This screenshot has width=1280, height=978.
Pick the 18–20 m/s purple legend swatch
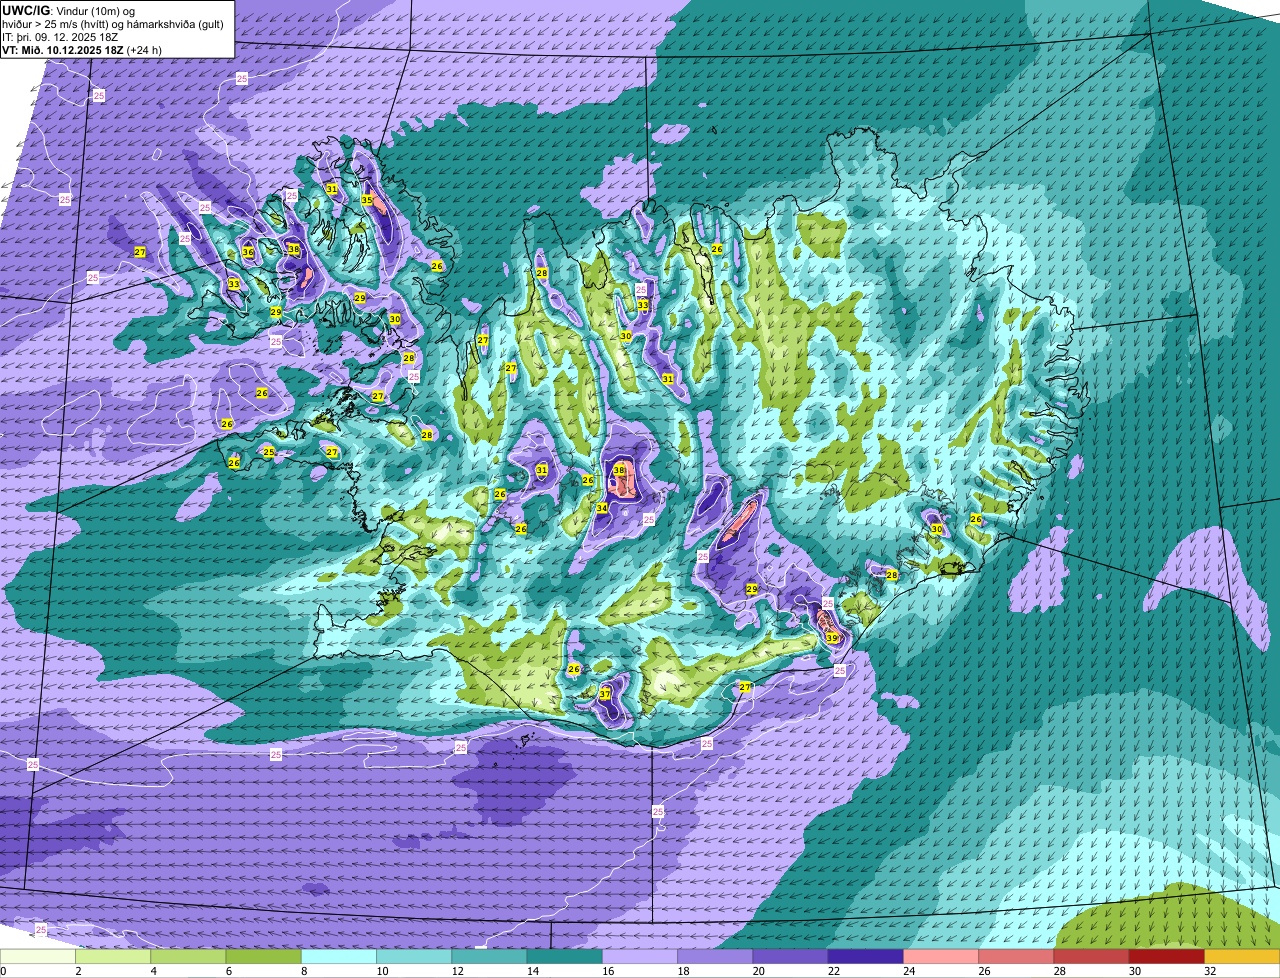pos(716,956)
